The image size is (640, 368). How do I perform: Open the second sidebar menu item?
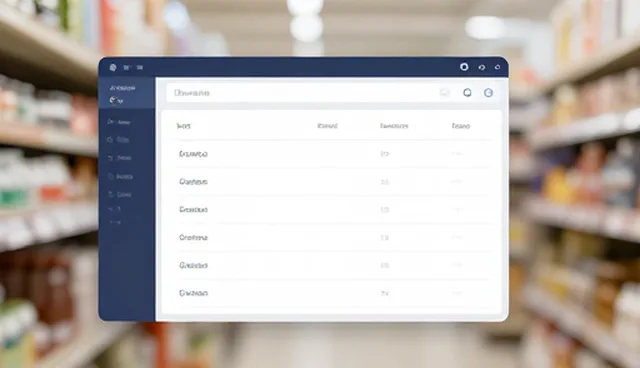[x=119, y=140]
